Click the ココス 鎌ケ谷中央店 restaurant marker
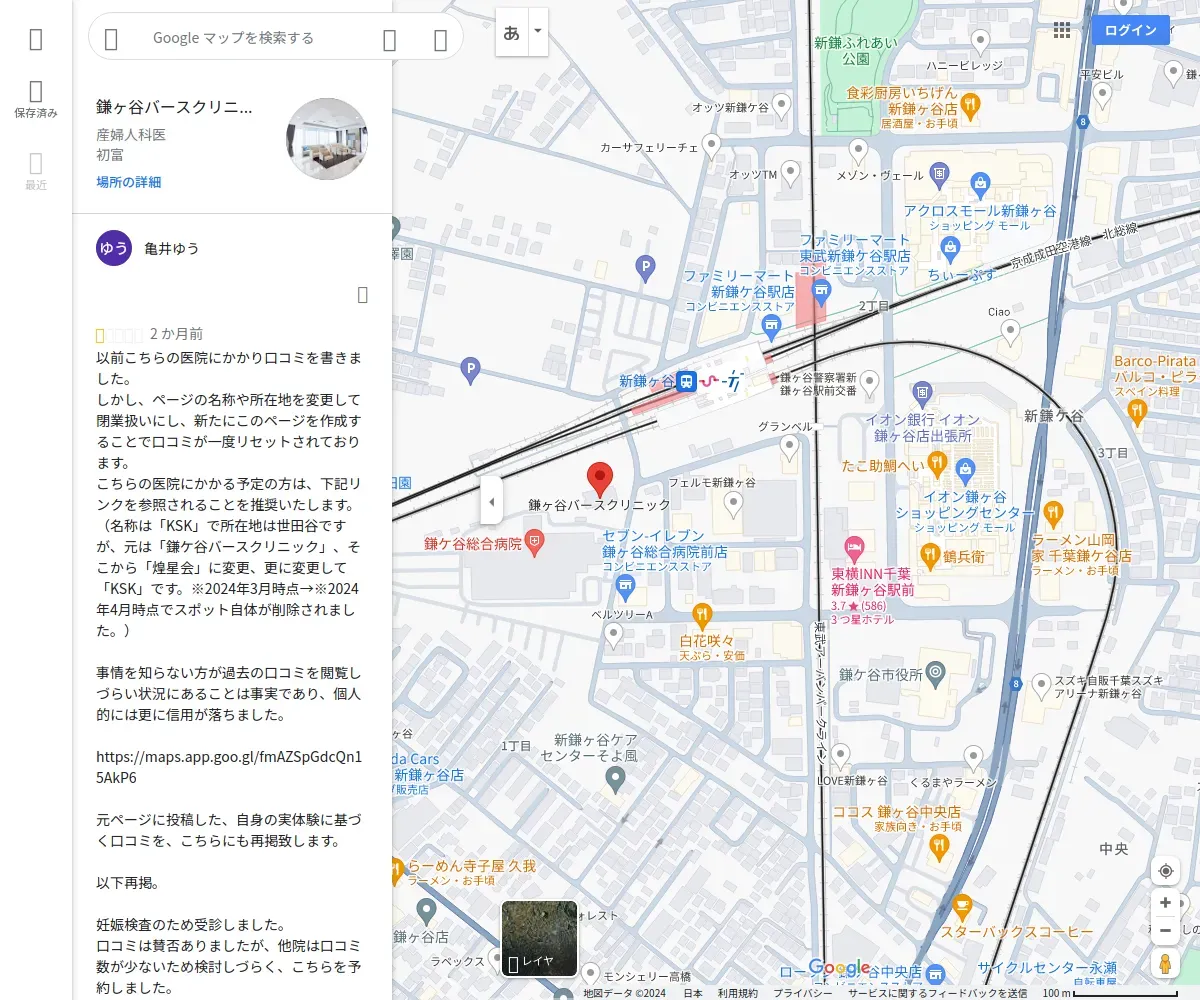 click(x=938, y=848)
